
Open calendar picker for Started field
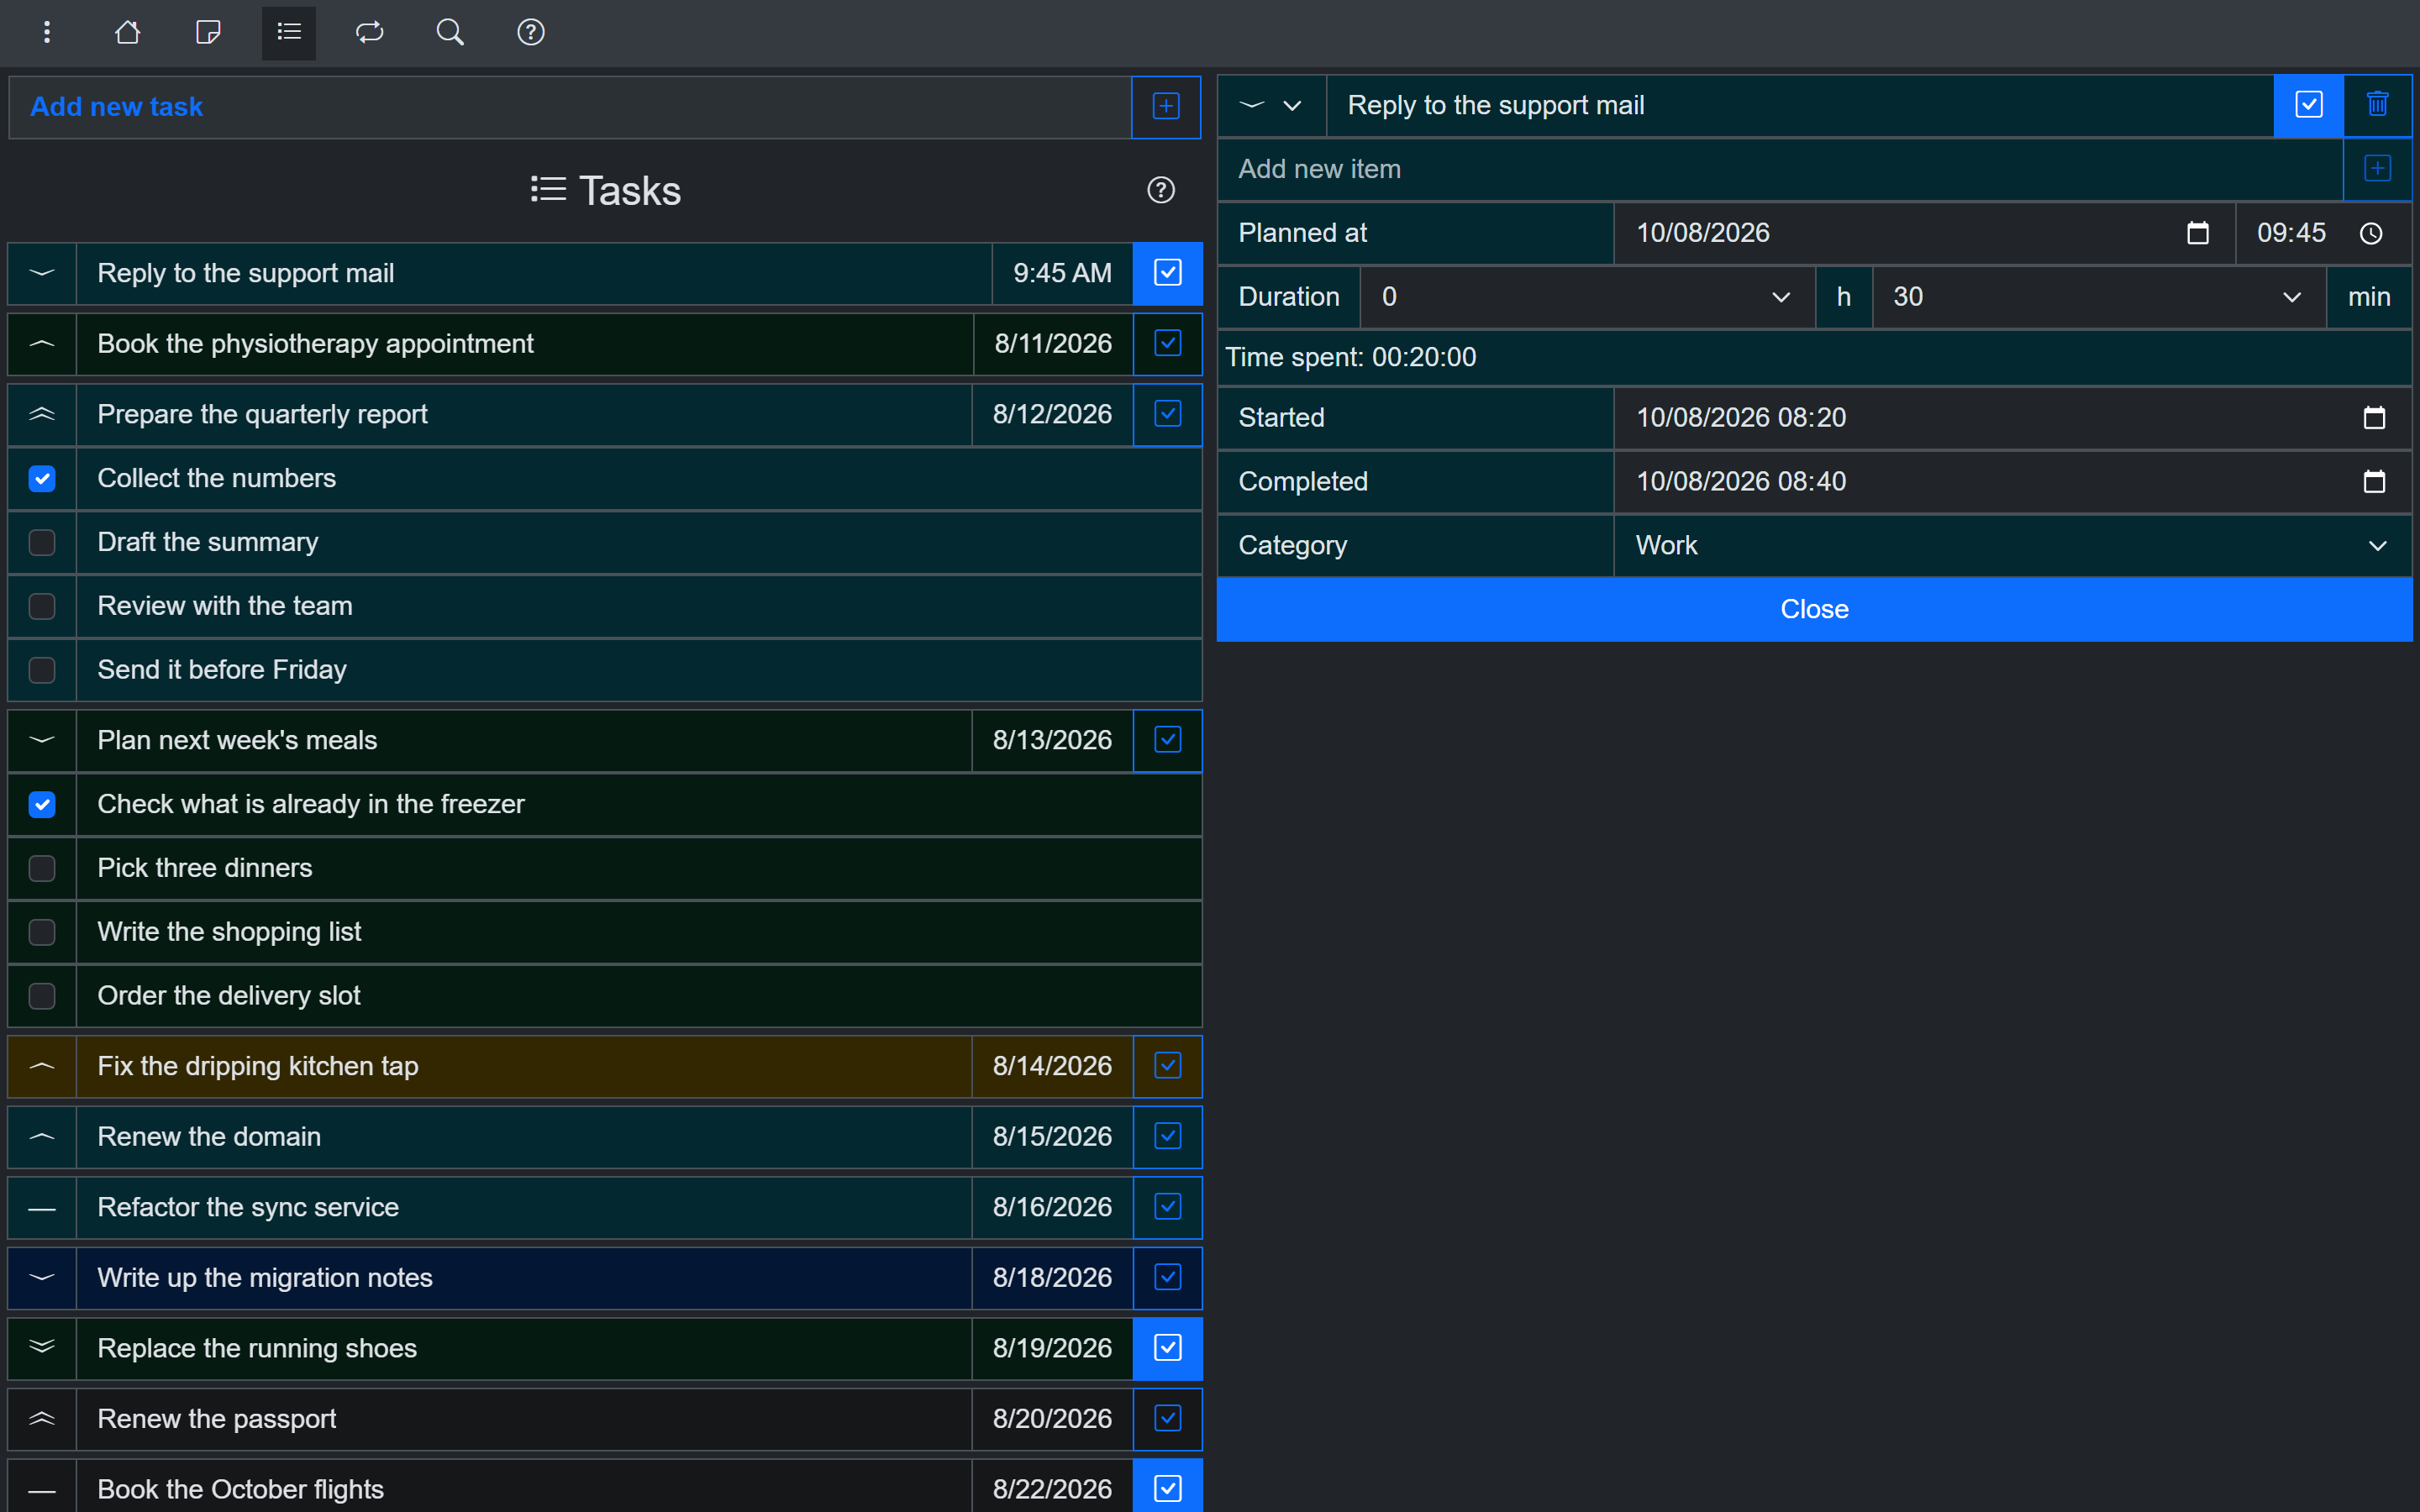coord(2374,418)
